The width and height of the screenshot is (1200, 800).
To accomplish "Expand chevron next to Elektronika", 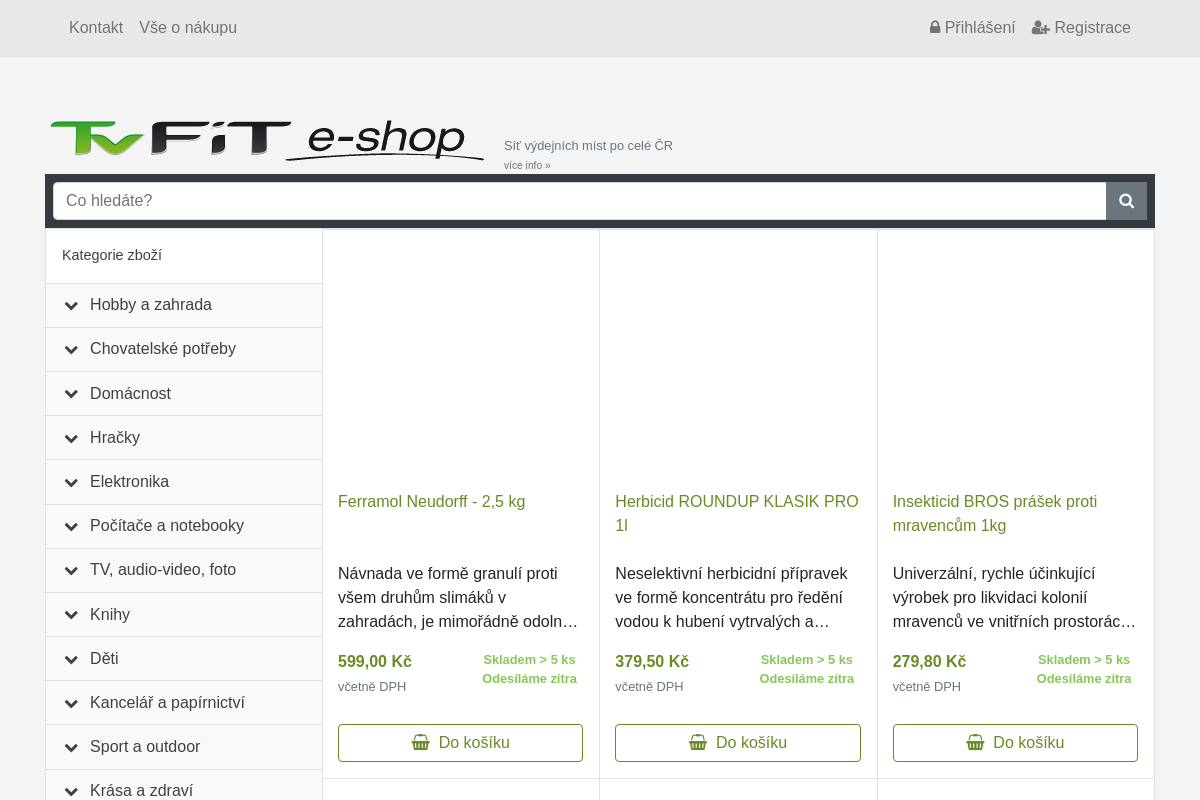I will [x=71, y=481].
